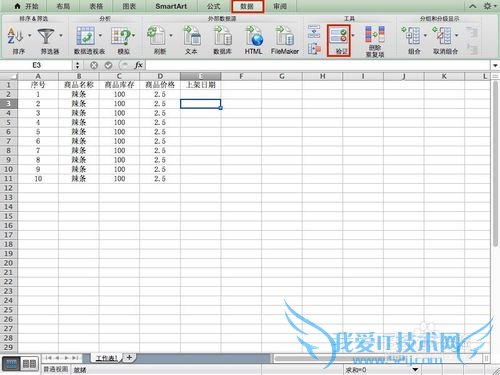
Task: Click the ribbon settings gear icon
Action: coord(487,6)
